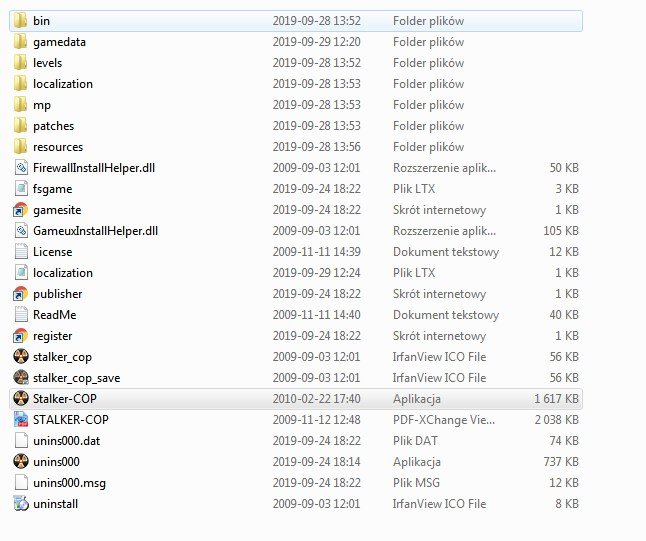
Task: Click the size "50 KB"
Action: point(564,168)
